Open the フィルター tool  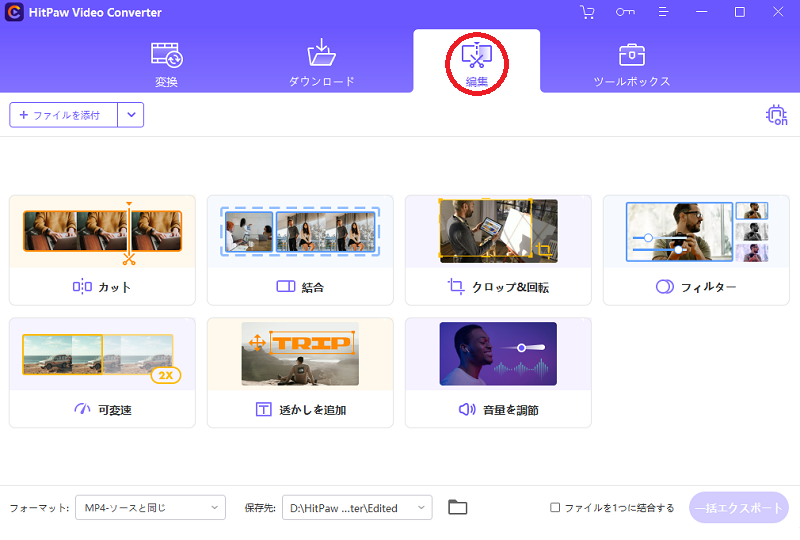tap(696, 250)
